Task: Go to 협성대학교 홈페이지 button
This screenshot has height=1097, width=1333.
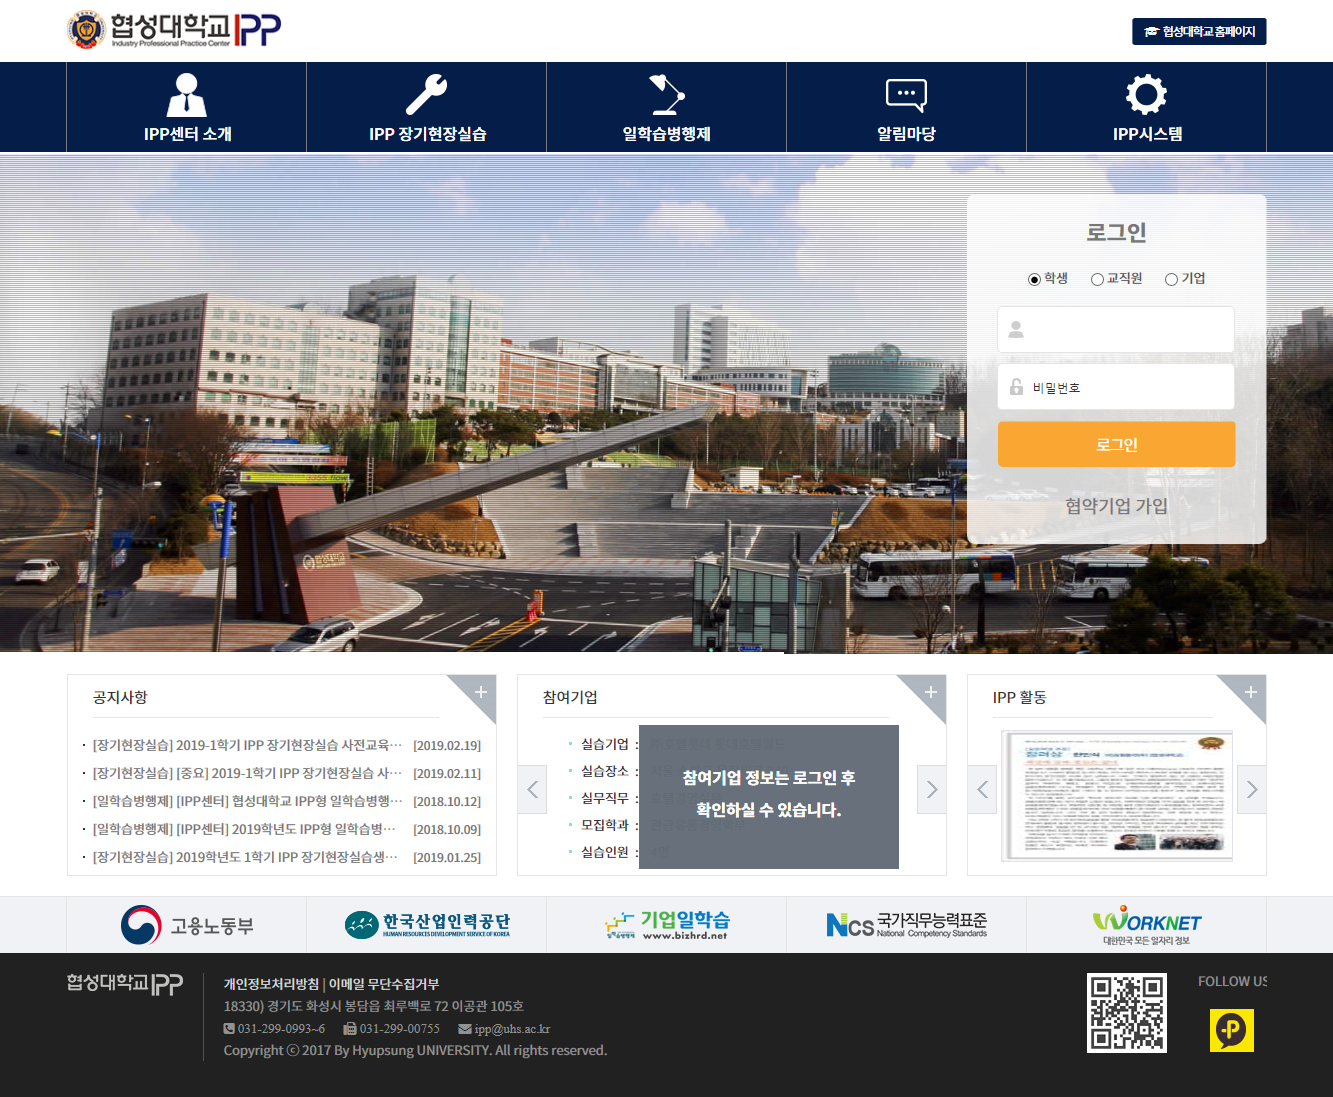Action: (x=1199, y=32)
